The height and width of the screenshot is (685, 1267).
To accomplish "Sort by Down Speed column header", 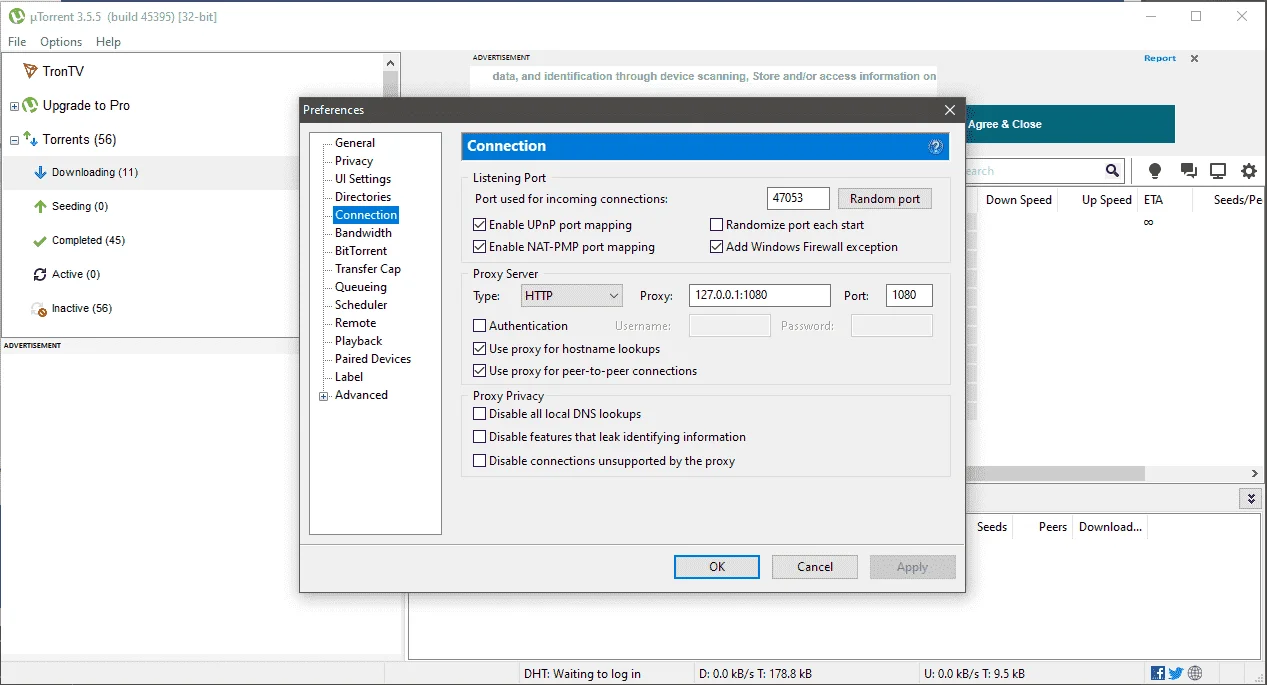I will [x=1018, y=200].
